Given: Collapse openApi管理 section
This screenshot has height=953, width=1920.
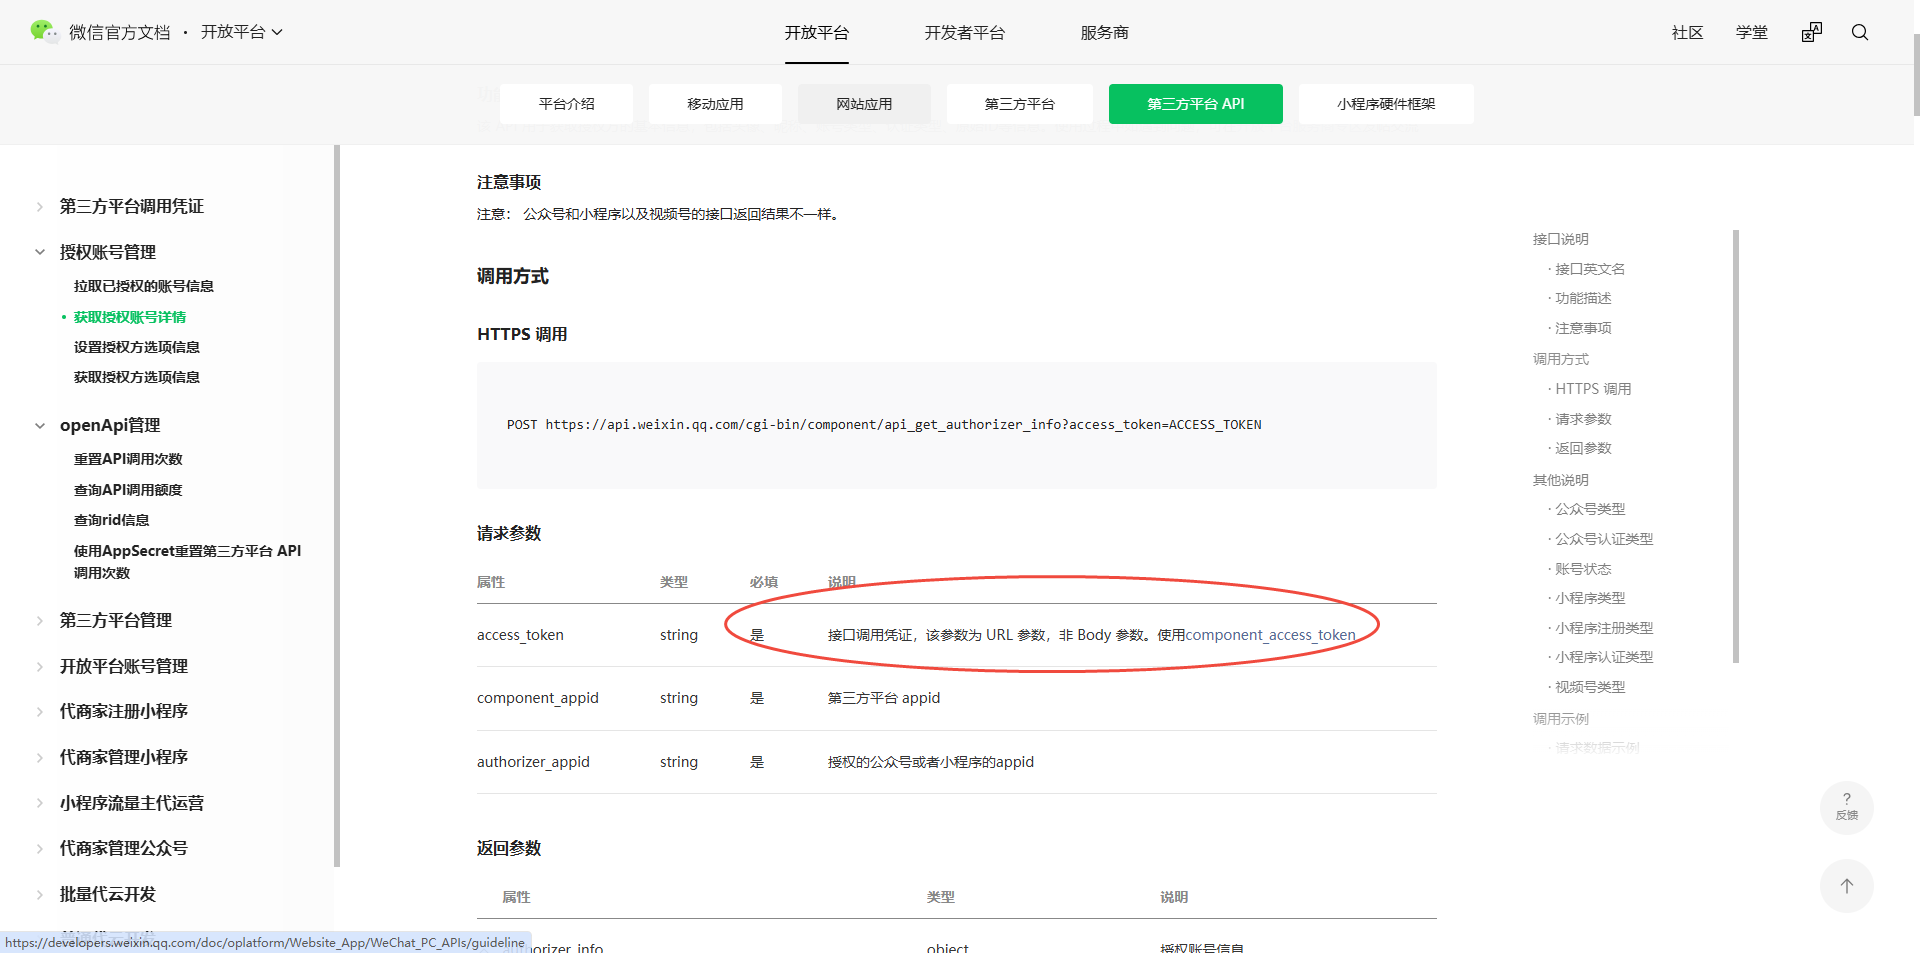Looking at the screenshot, I should pyautogui.click(x=109, y=425).
